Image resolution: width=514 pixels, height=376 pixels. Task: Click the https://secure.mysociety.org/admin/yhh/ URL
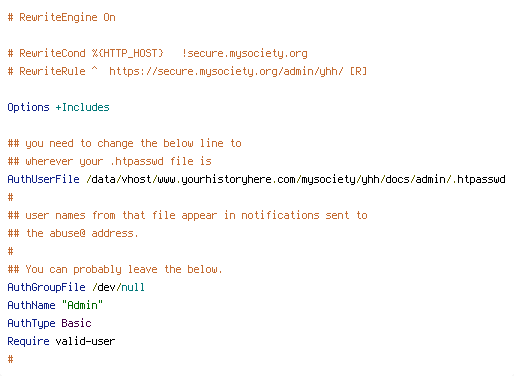pyautogui.click(x=226, y=72)
